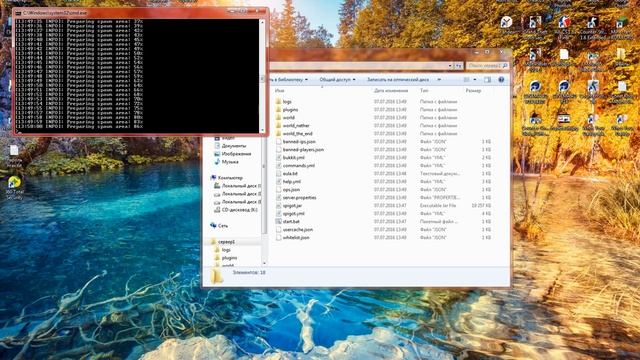Click the Элементов: 18 status bar text

[x=249, y=272]
